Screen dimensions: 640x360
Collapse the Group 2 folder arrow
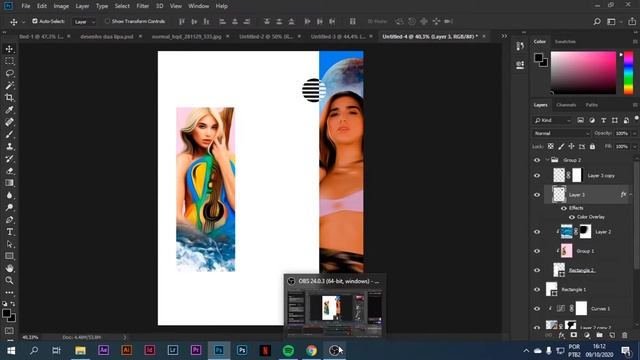pyautogui.click(x=547, y=160)
